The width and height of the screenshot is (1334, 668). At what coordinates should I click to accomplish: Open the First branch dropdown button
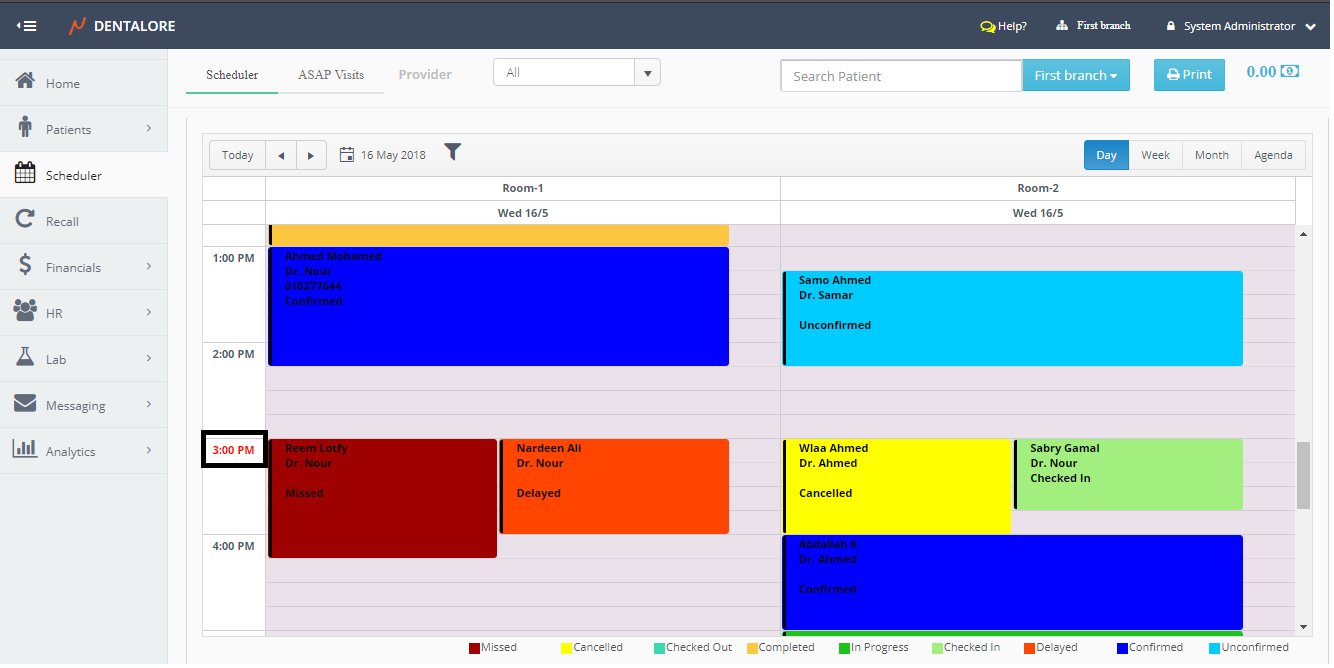click(x=1075, y=75)
